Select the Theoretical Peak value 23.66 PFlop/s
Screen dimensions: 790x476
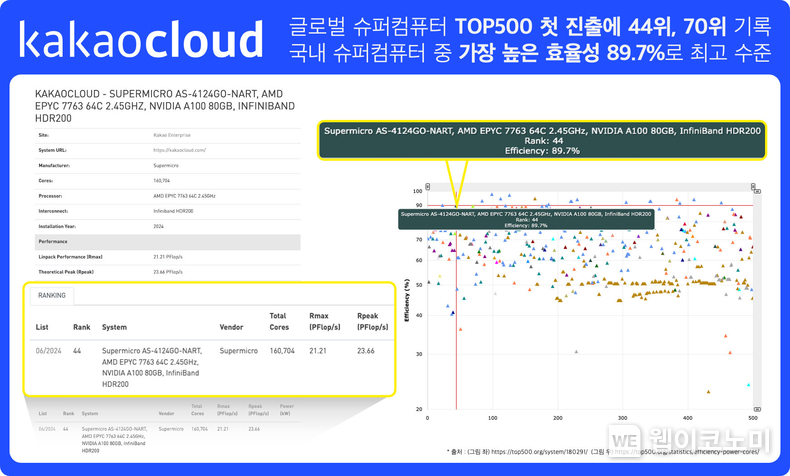tap(168, 272)
